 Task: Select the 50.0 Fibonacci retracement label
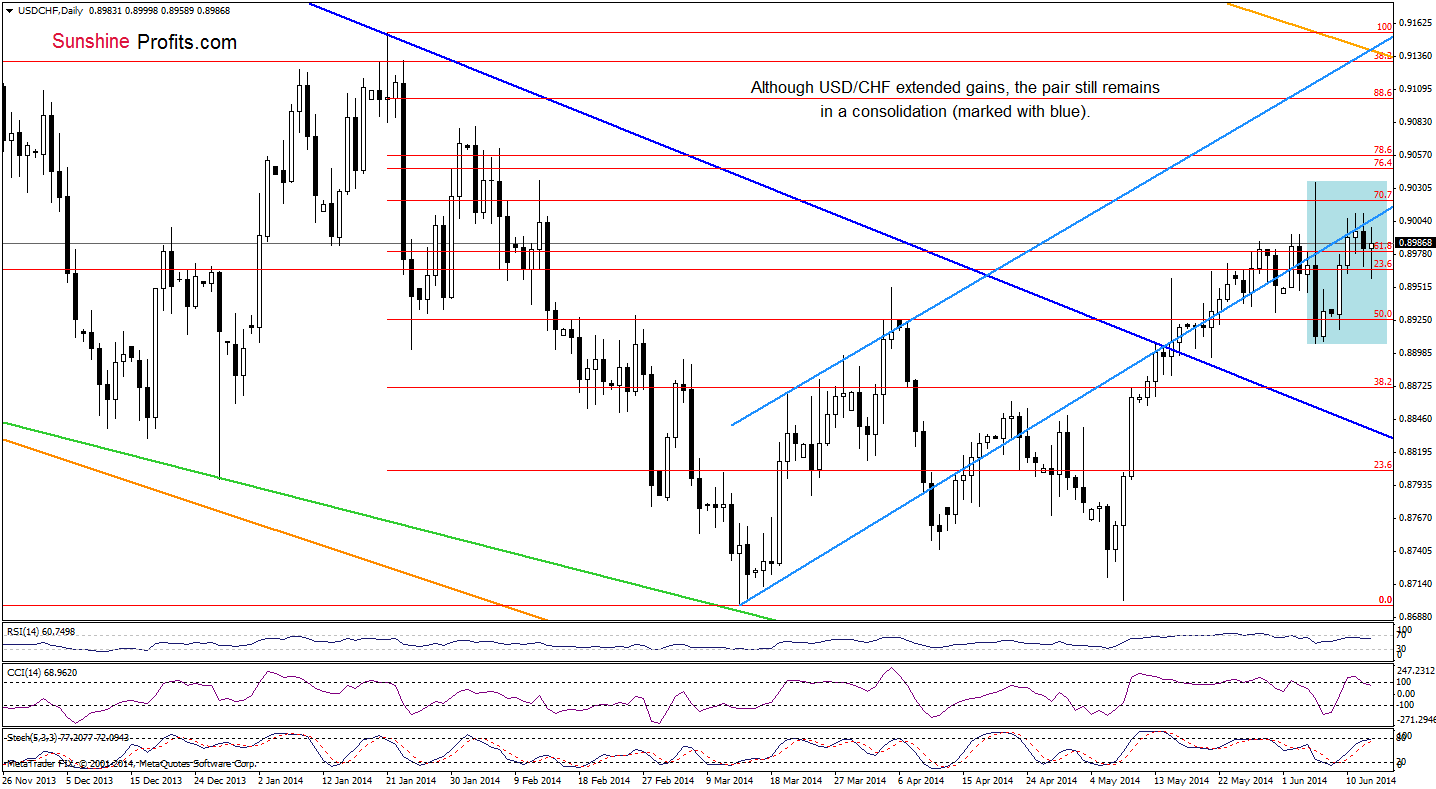tap(1383, 314)
